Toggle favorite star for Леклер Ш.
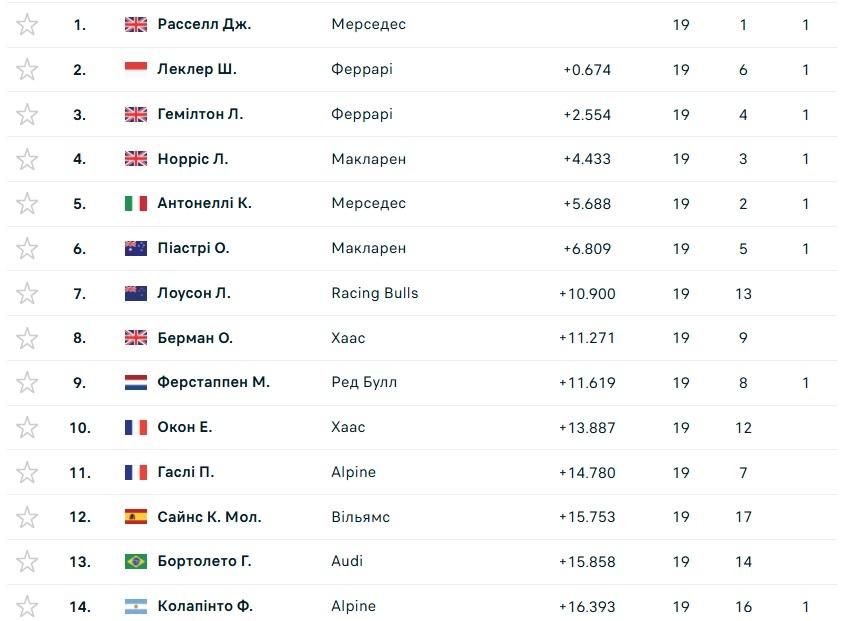Screen dimensions: 847x621 (27, 70)
